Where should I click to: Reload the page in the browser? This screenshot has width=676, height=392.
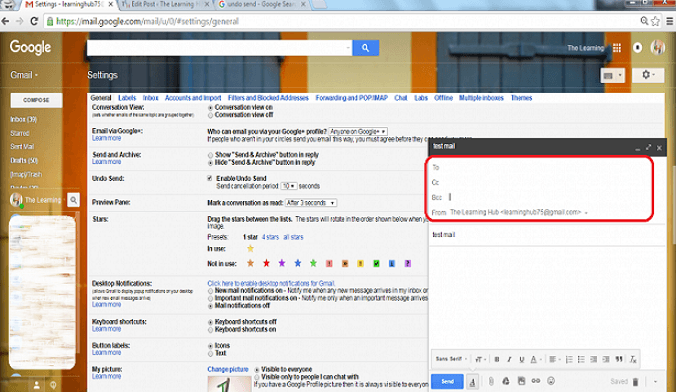(34, 21)
